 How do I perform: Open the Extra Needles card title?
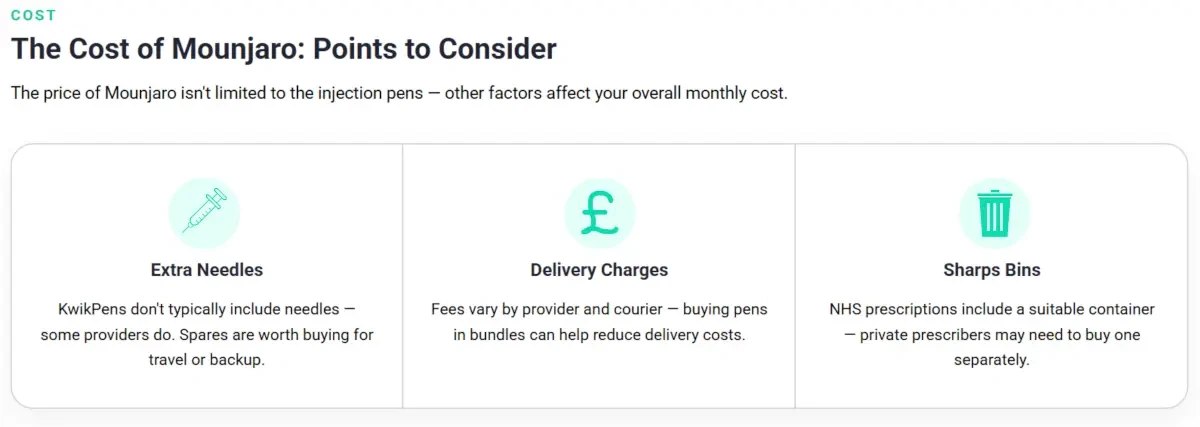coord(207,270)
